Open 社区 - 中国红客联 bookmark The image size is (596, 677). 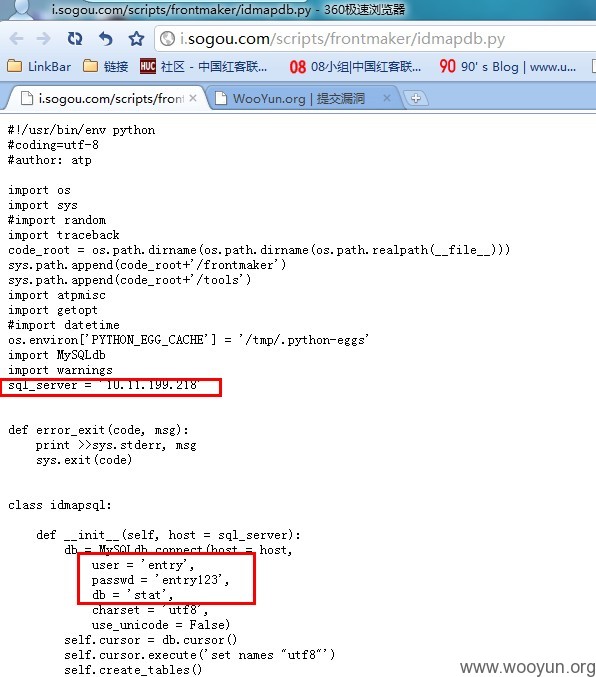coord(203,66)
